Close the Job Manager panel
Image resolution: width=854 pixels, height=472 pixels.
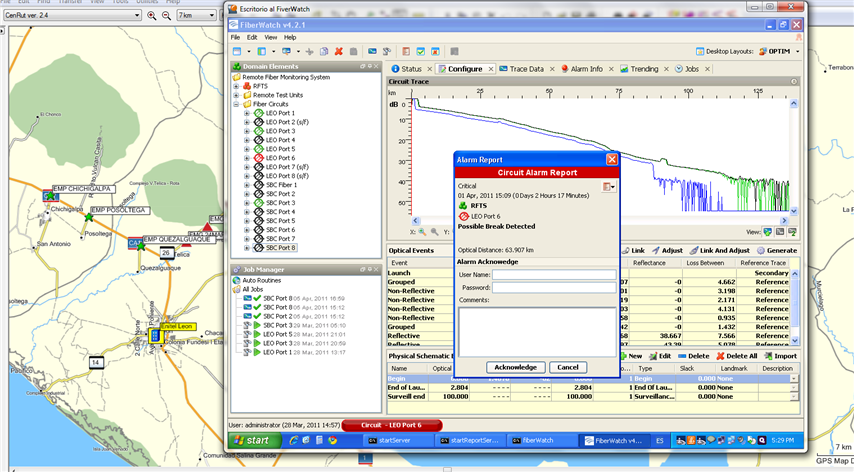(376, 269)
